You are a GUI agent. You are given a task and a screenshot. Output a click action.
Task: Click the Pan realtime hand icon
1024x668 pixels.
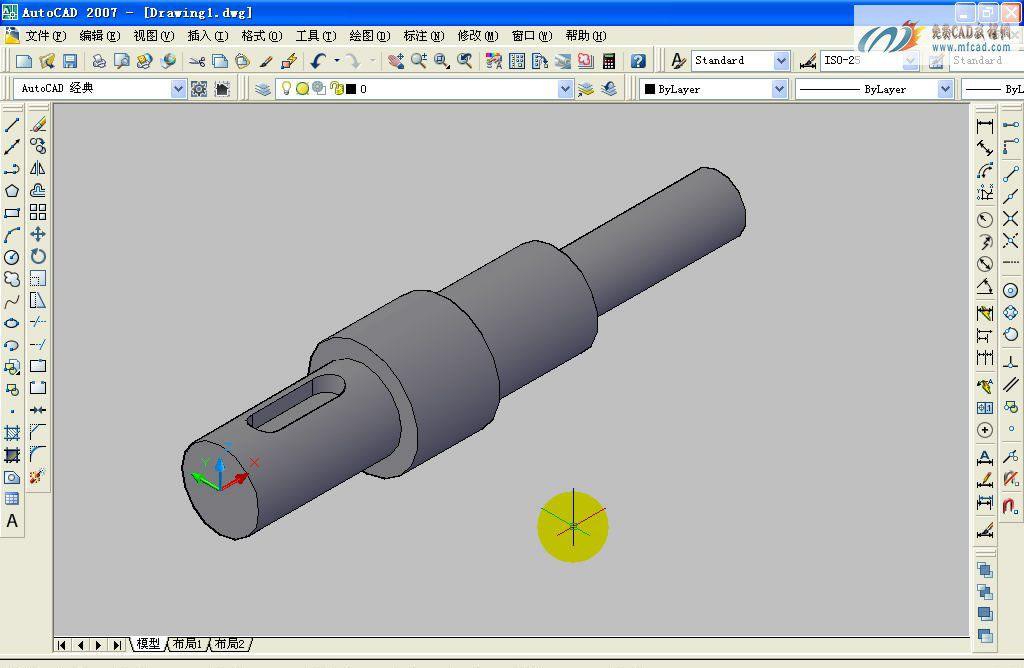396,61
